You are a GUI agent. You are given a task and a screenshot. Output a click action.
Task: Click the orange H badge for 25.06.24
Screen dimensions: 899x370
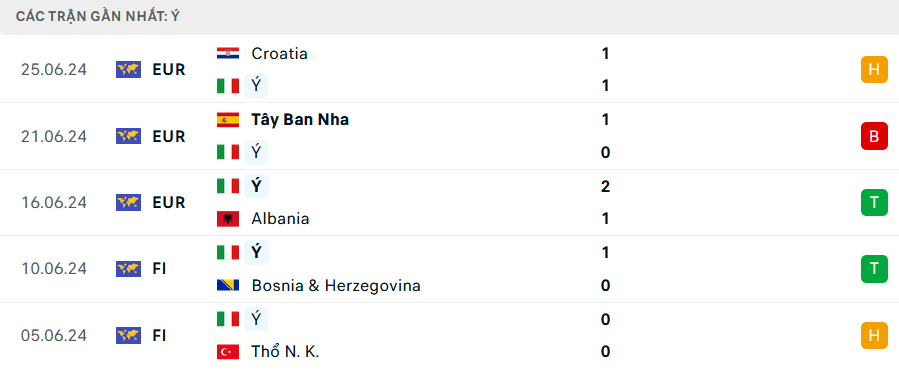point(874,69)
